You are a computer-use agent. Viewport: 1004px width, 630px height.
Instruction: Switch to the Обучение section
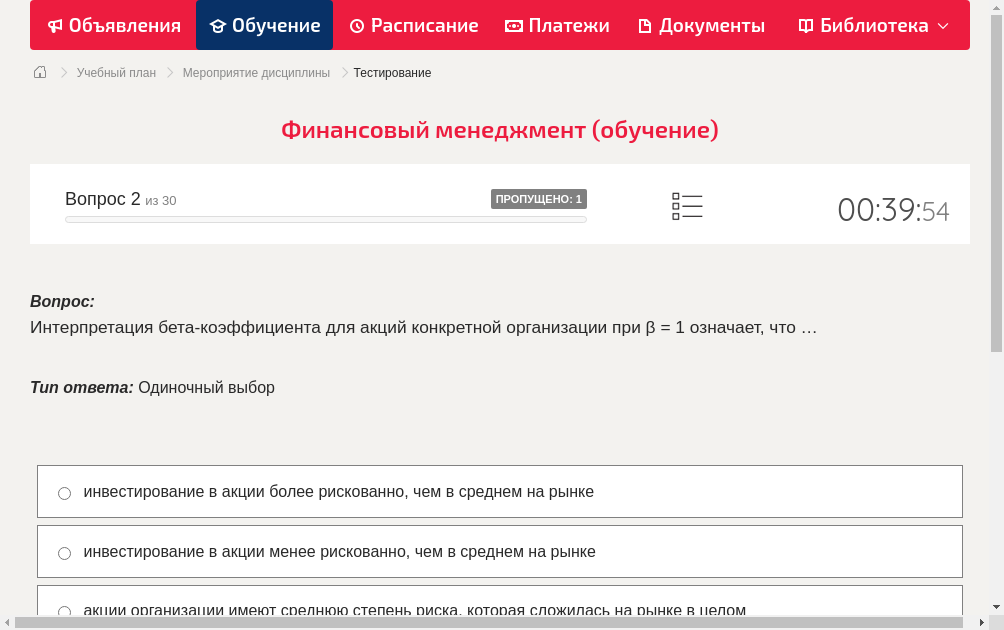click(x=264, y=25)
